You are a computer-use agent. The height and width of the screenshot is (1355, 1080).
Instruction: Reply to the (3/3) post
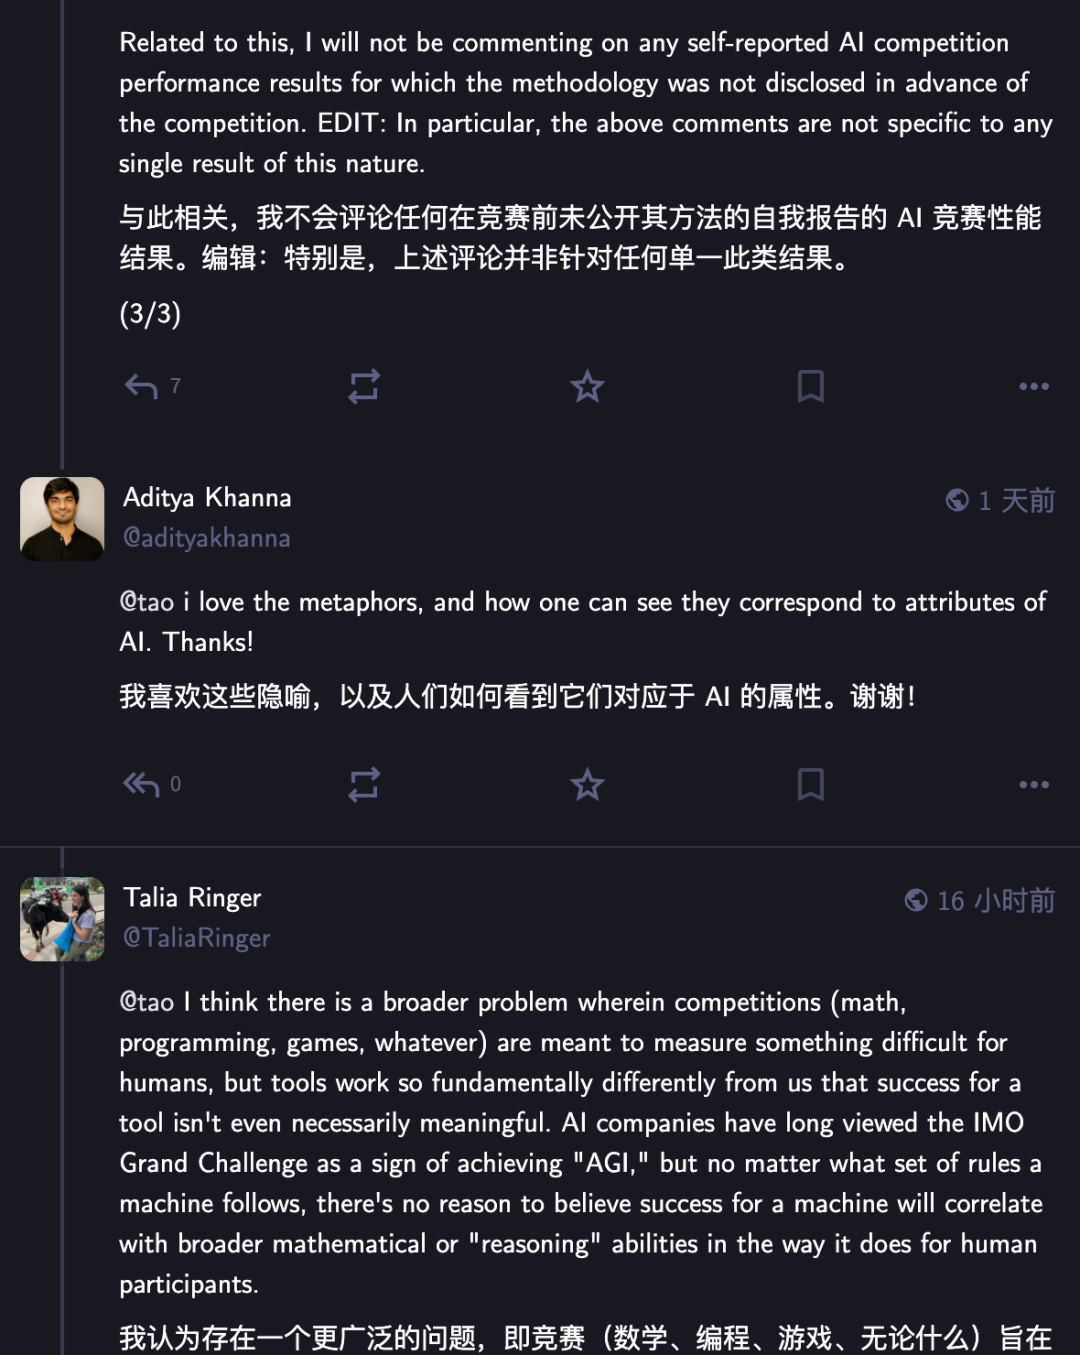tap(141, 386)
